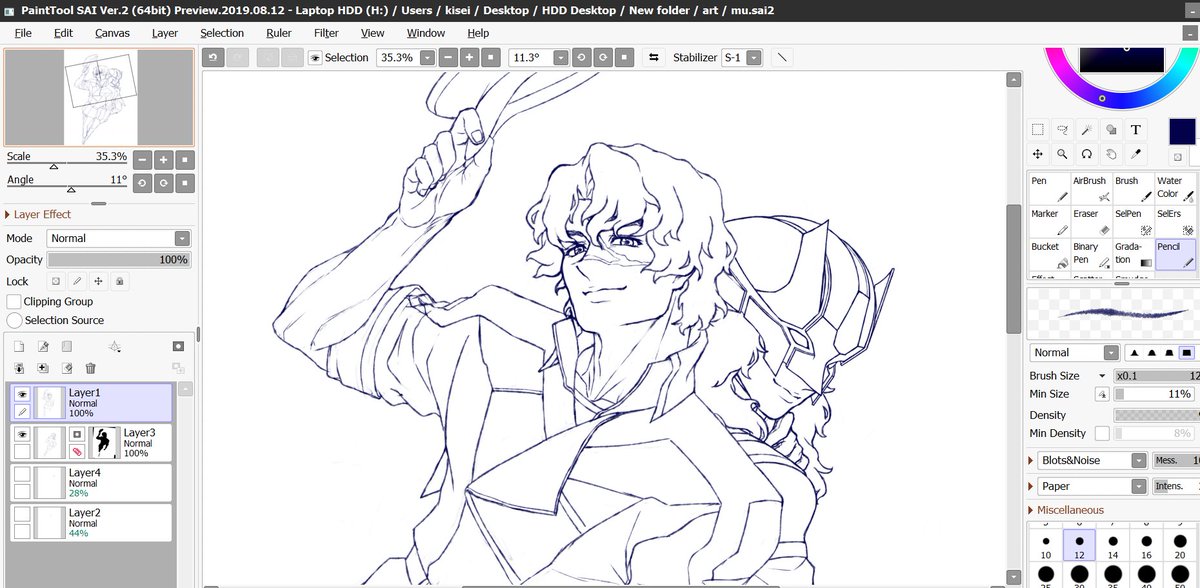The height and width of the screenshot is (588, 1200).
Task: Click the Scale minus button in navigator
Action: coord(142,159)
